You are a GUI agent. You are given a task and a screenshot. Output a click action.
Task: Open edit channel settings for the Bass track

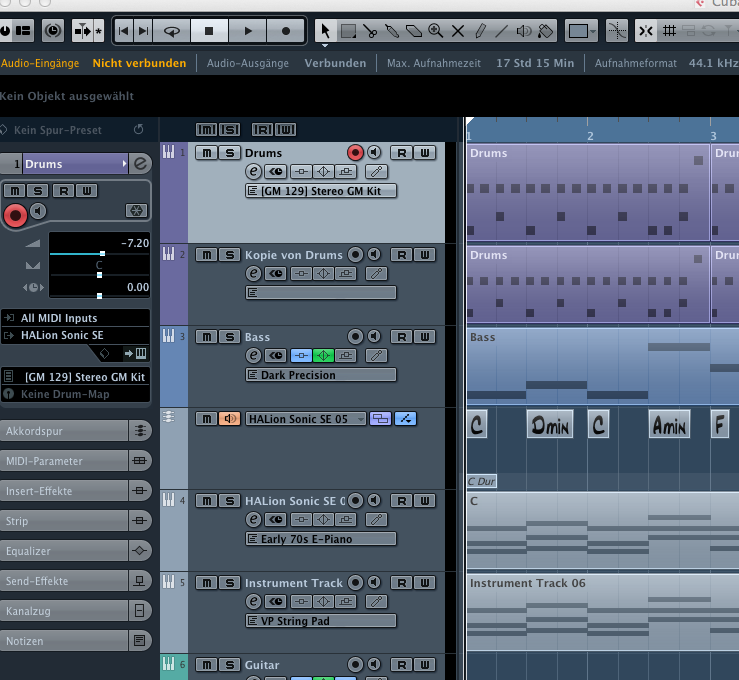click(x=253, y=355)
